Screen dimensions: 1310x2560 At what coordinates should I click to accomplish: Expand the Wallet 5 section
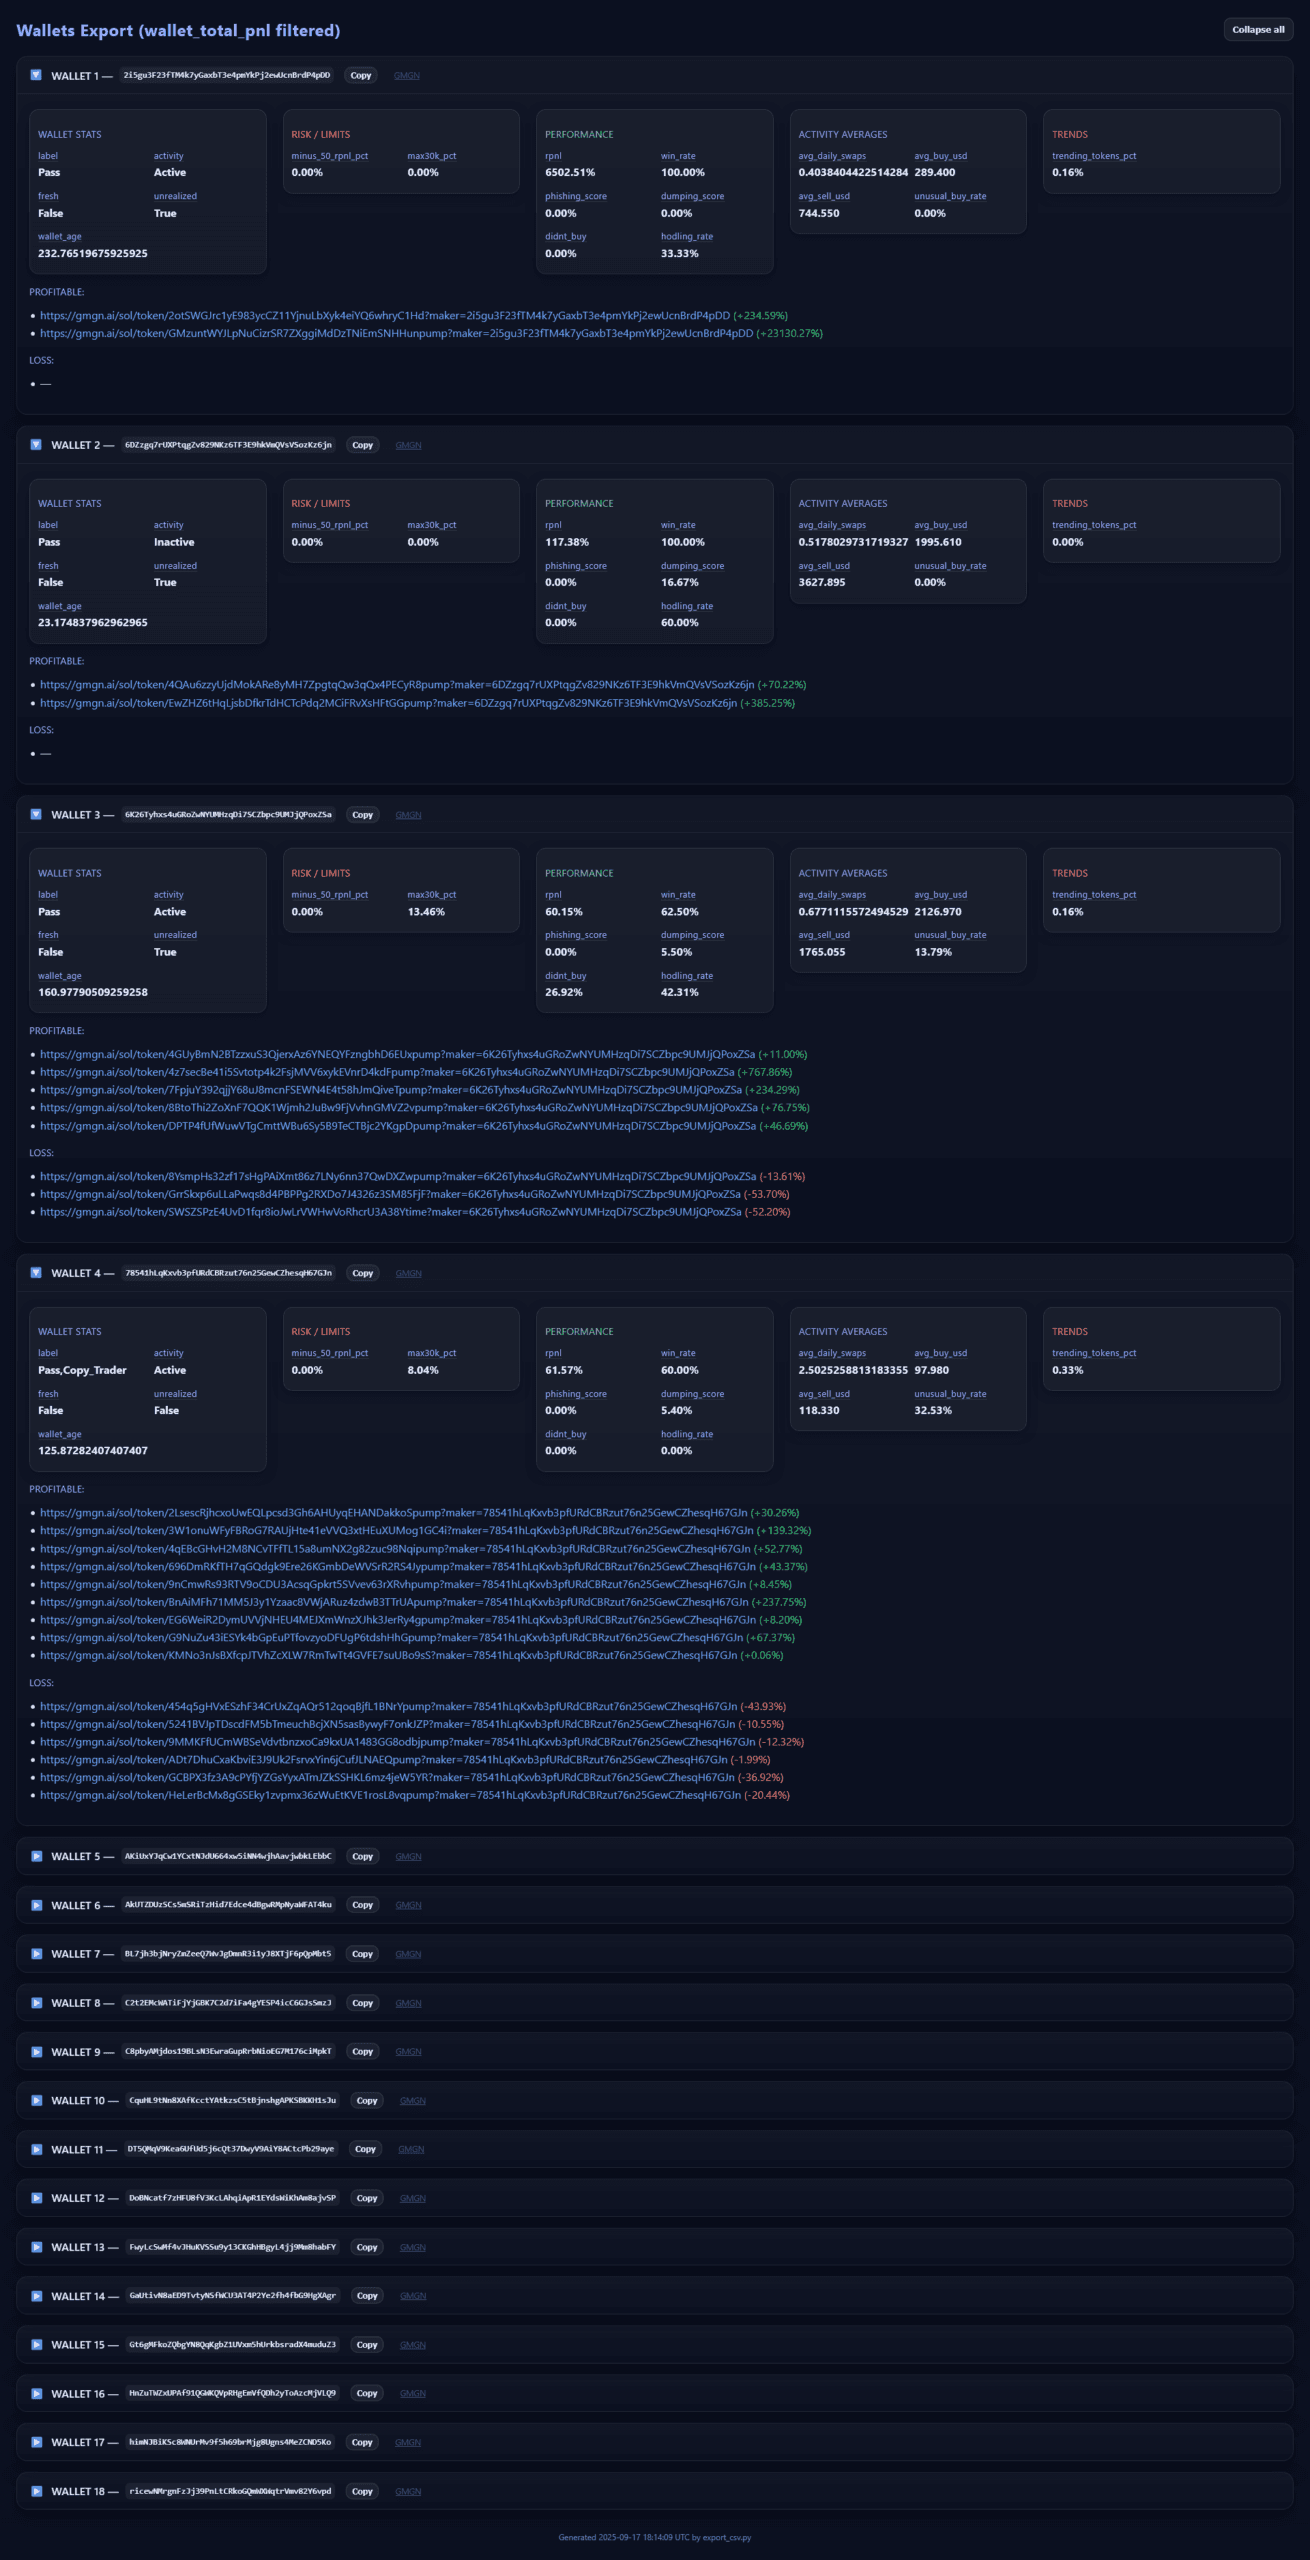36,1856
